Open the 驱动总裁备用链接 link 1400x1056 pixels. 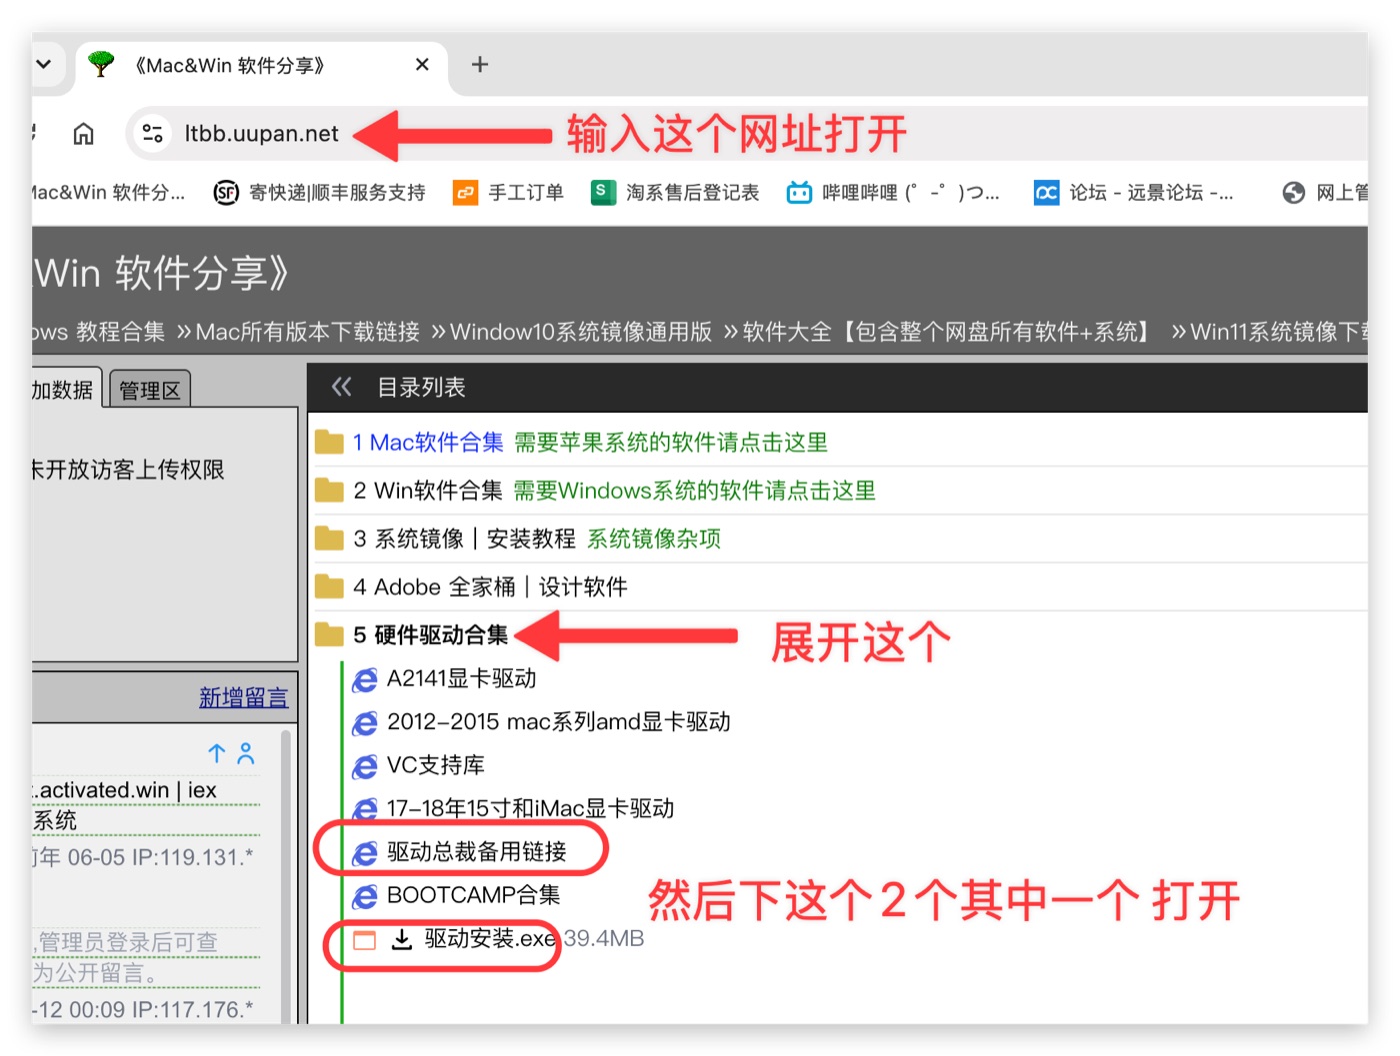coord(476,851)
